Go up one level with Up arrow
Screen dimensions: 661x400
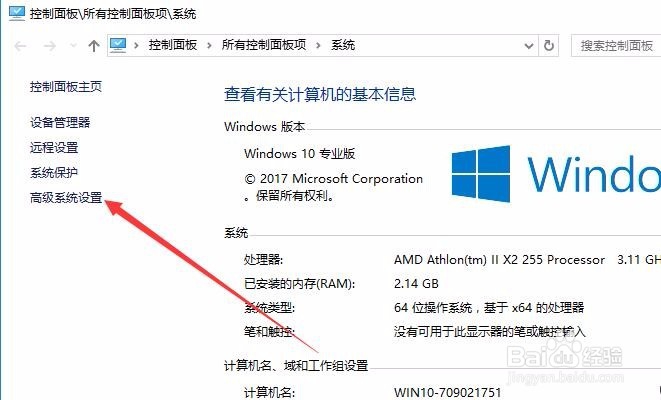pyautogui.click(x=94, y=46)
